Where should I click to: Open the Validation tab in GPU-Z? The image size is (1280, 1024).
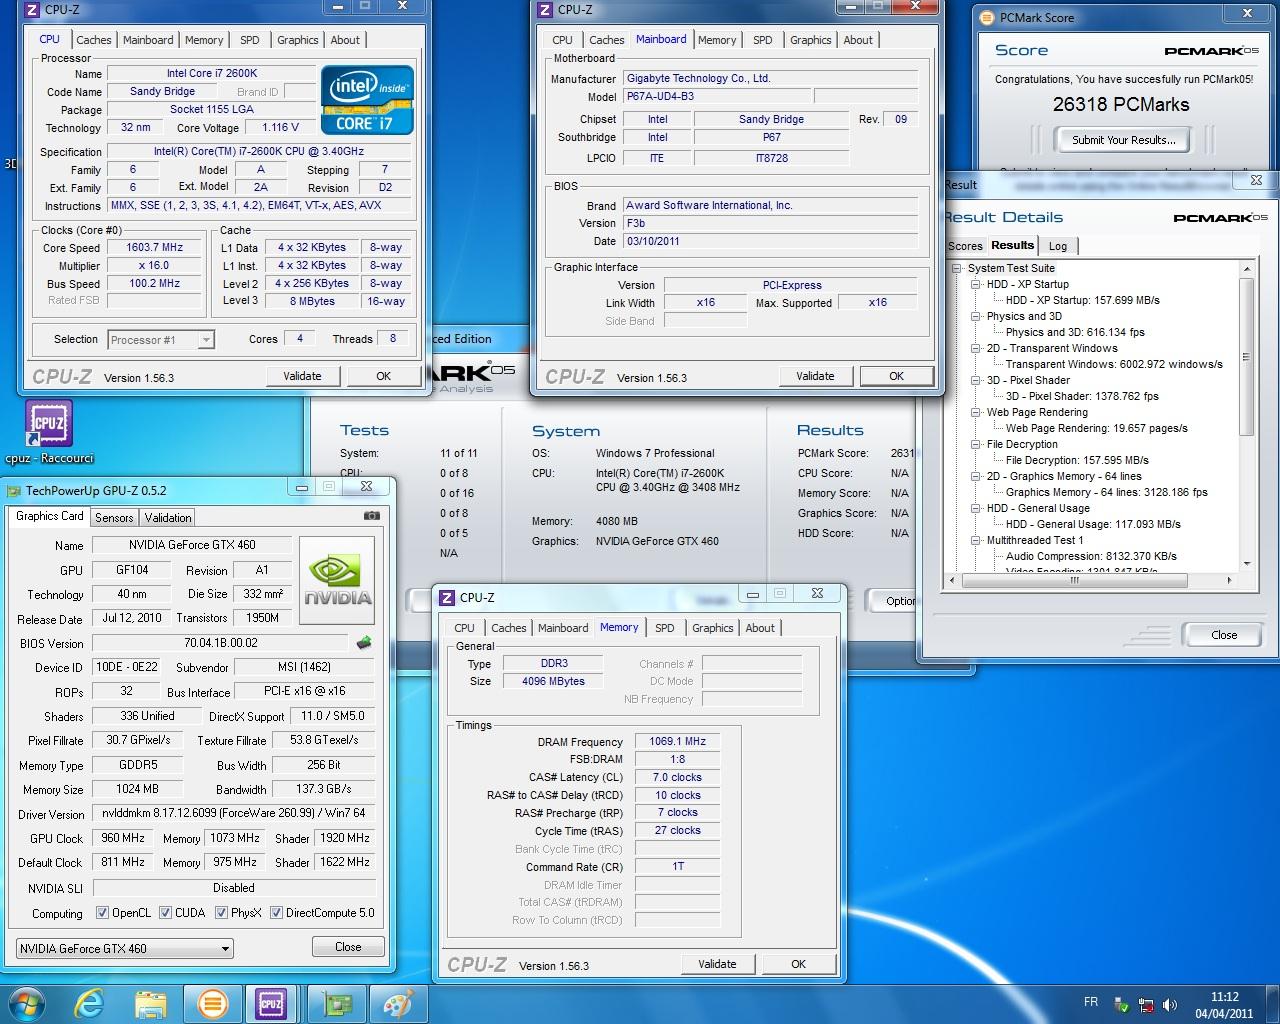[168, 518]
